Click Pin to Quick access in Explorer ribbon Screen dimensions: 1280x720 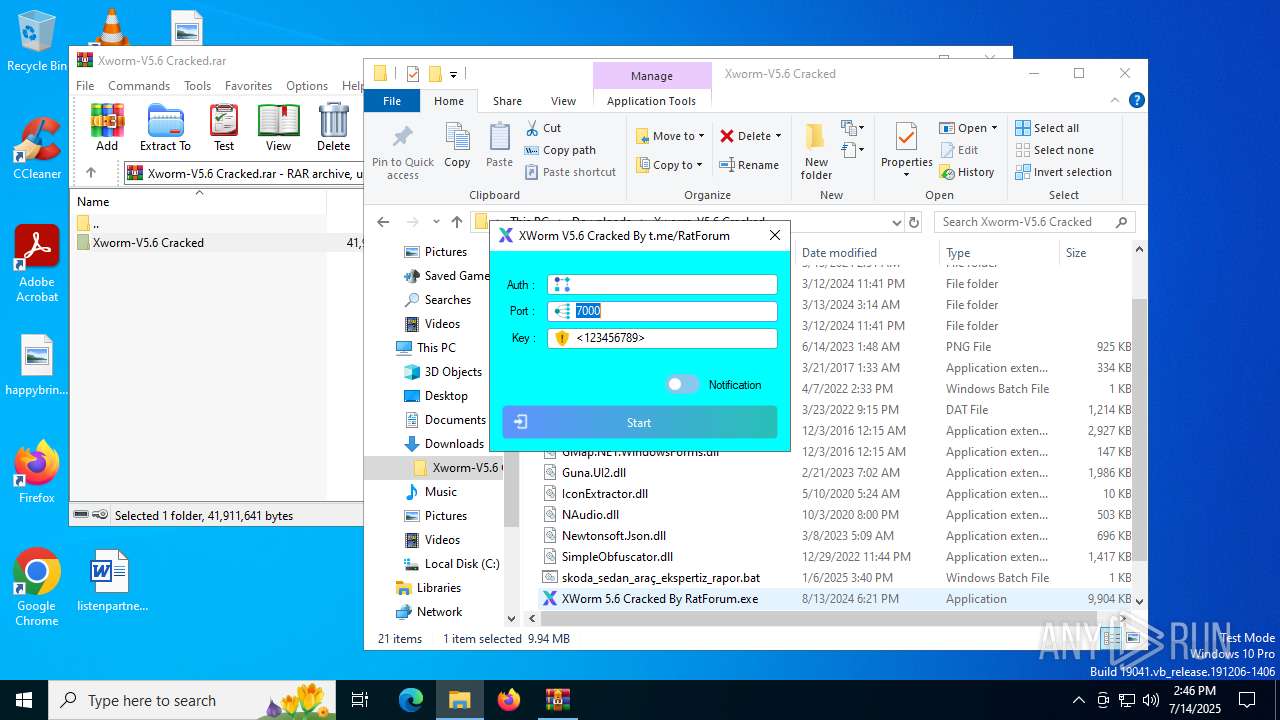[x=403, y=152]
